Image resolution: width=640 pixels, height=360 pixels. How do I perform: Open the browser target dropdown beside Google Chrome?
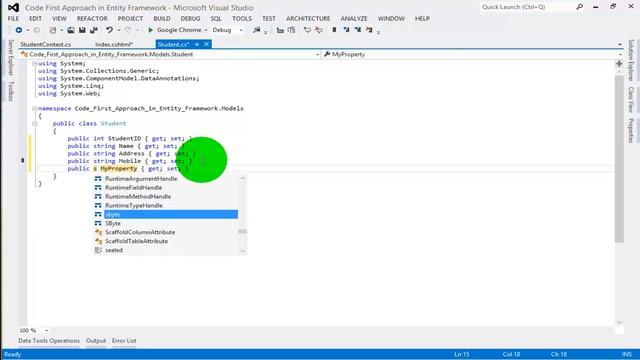(206, 30)
